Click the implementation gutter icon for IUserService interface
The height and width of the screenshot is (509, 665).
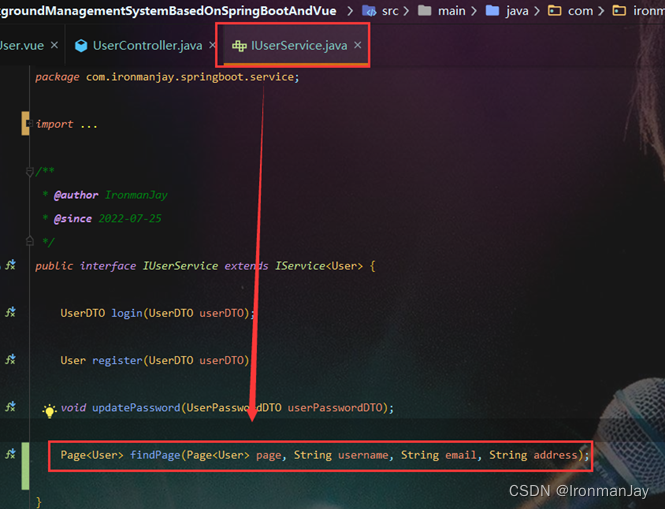(10, 265)
